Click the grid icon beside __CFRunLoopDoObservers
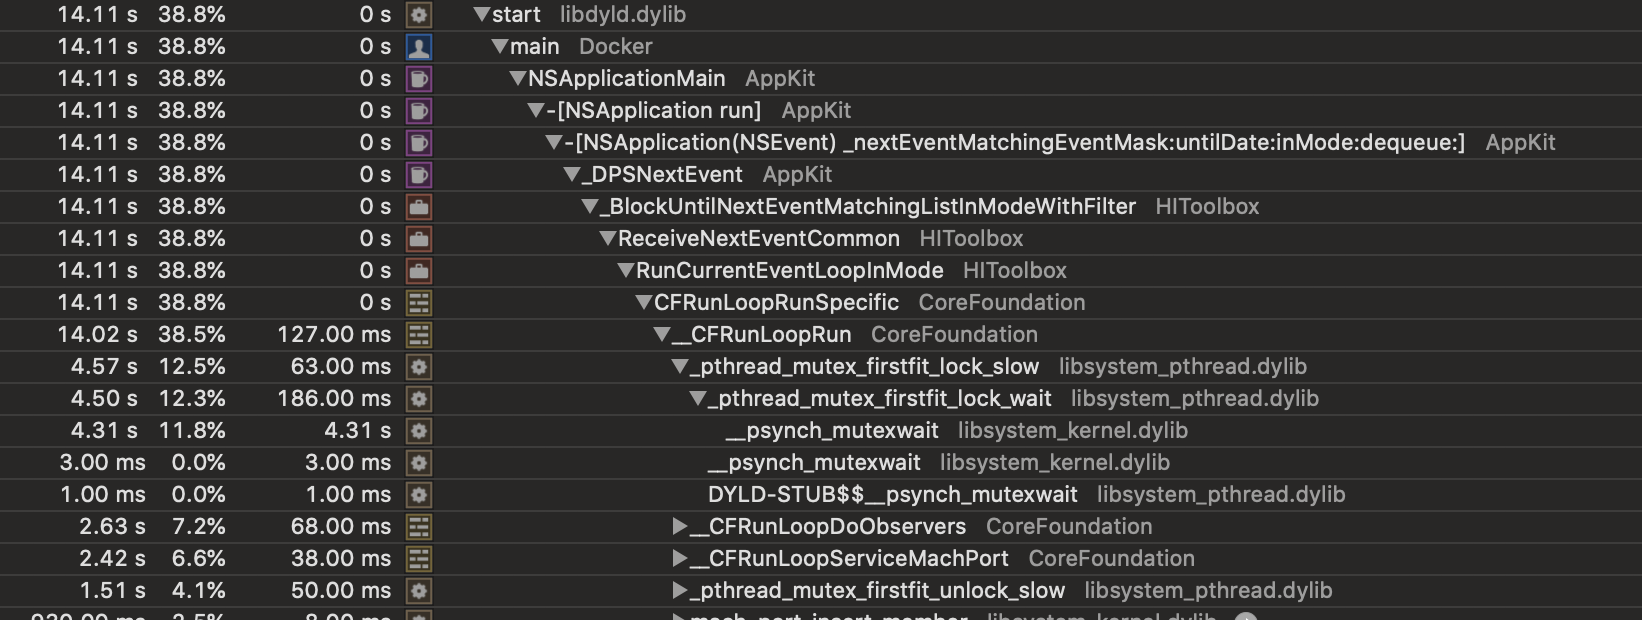This screenshot has width=1642, height=620. coord(419,527)
